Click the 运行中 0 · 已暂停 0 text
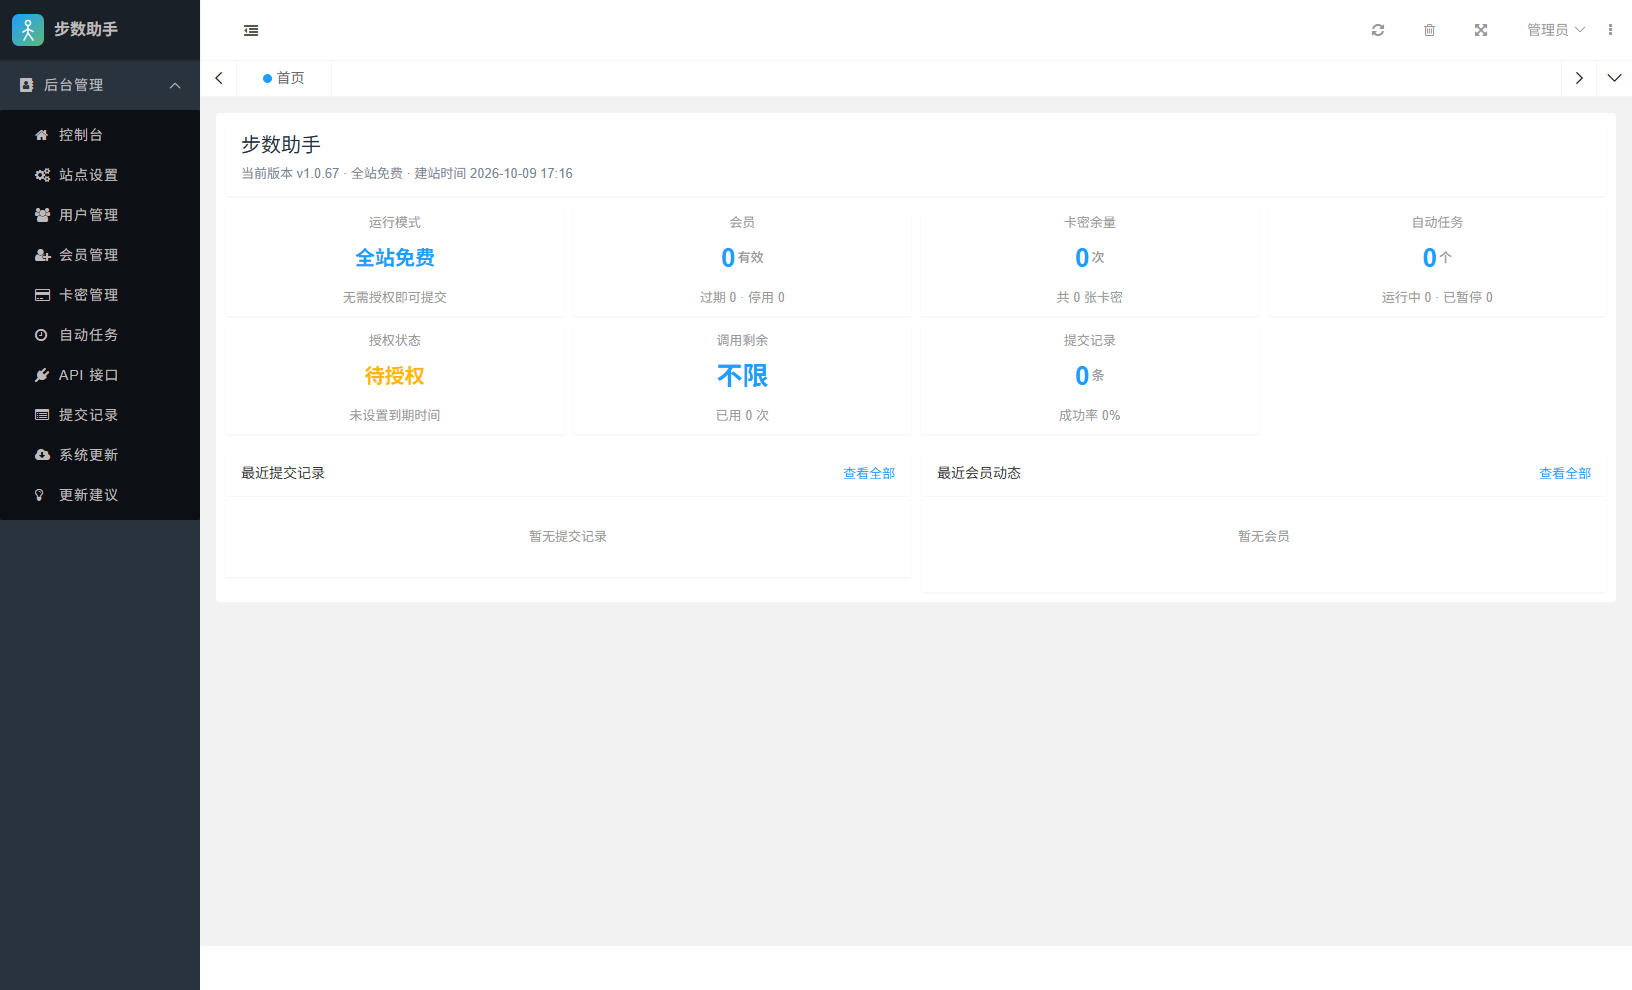Viewport: 1632px width, 990px height. 1437,297
